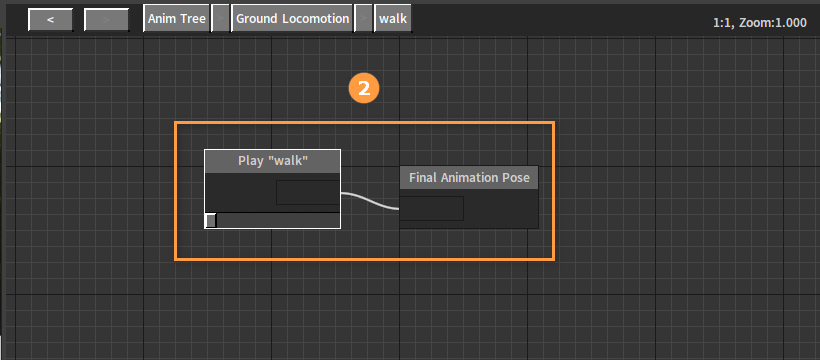
Task: Expand the chevron after Ground Locomotion
Action: pos(364,19)
